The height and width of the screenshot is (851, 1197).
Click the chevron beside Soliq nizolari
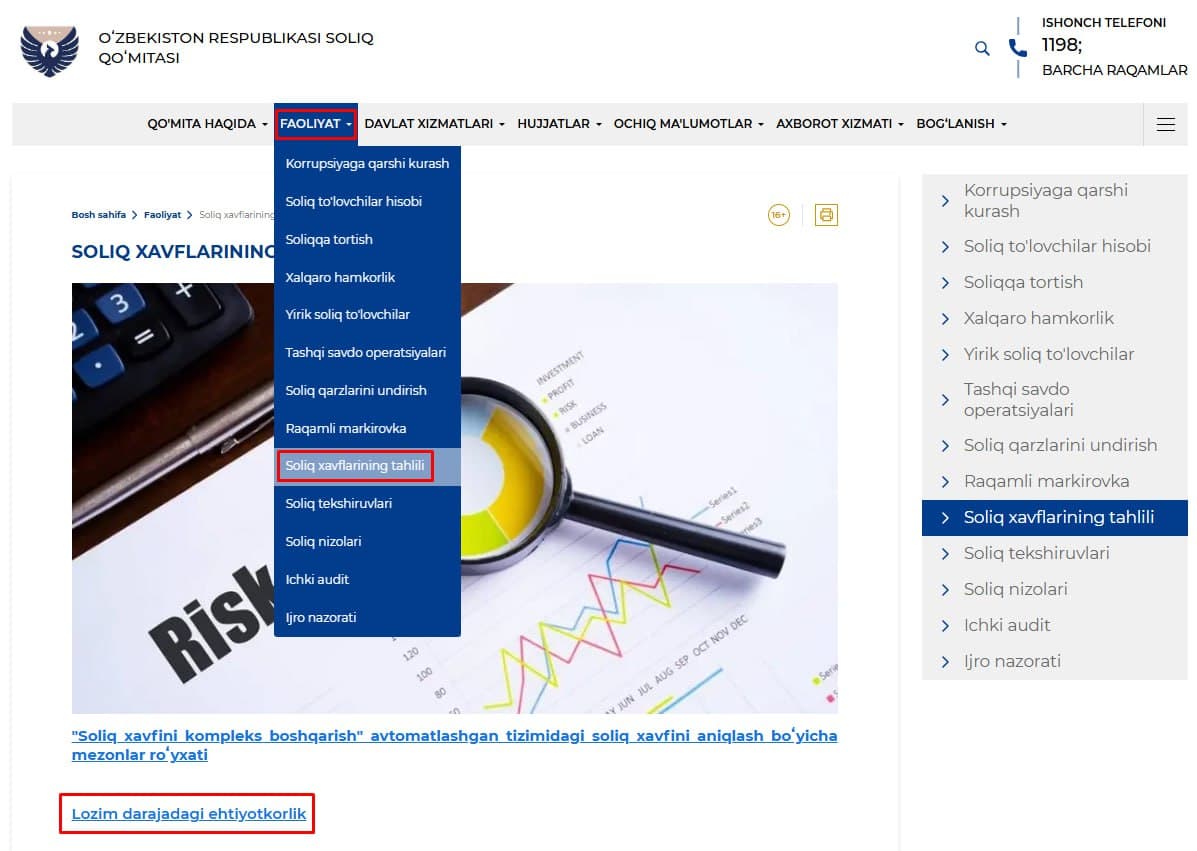pos(945,589)
